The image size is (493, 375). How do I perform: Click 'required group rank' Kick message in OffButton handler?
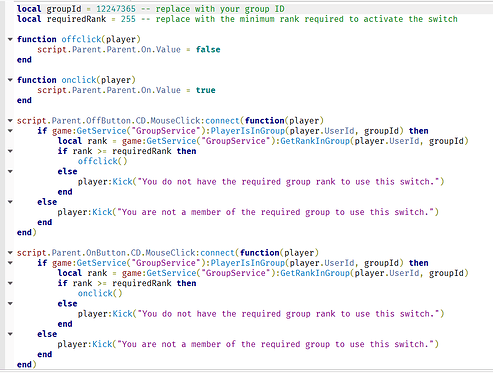pyautogui.click(x=288, y=182)
